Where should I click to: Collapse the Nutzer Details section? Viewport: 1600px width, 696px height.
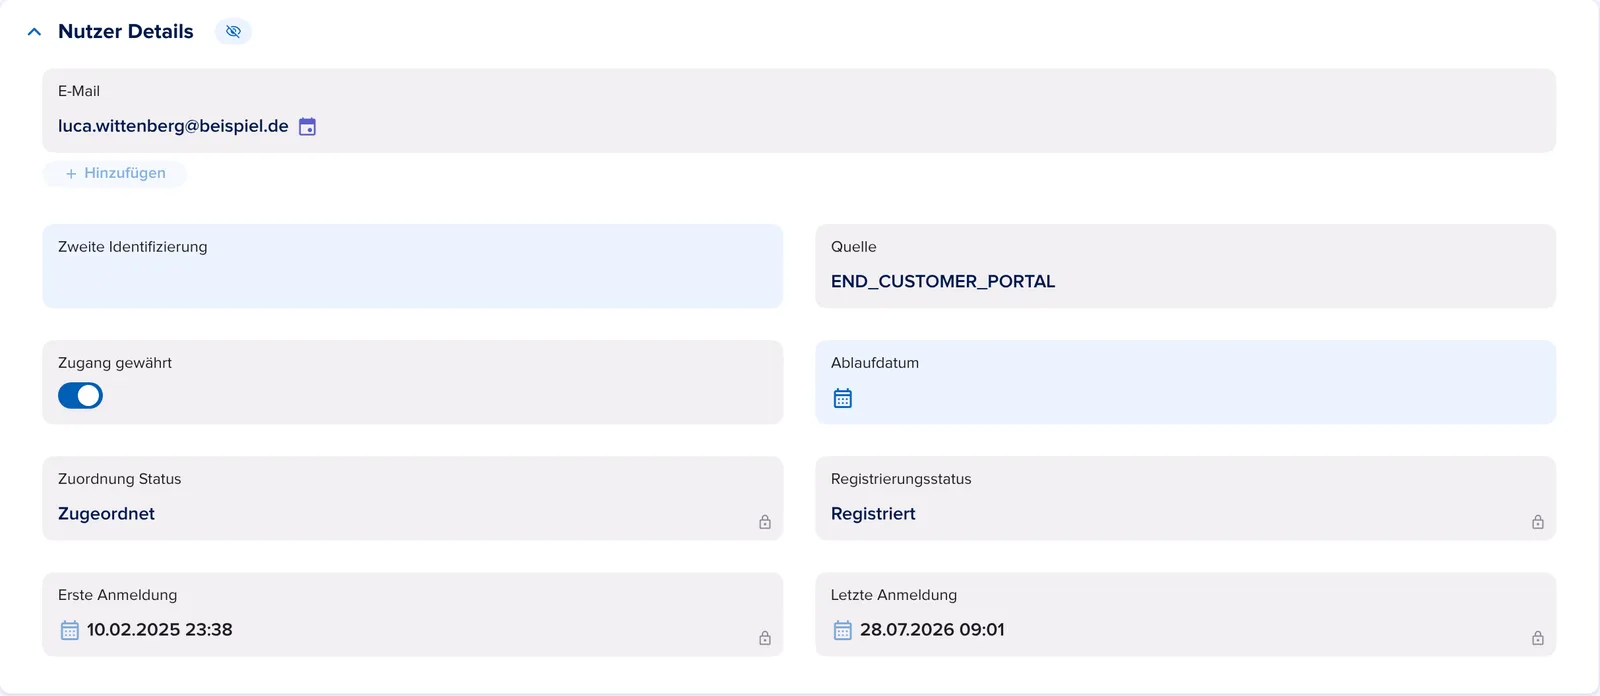tap(34, 32)
